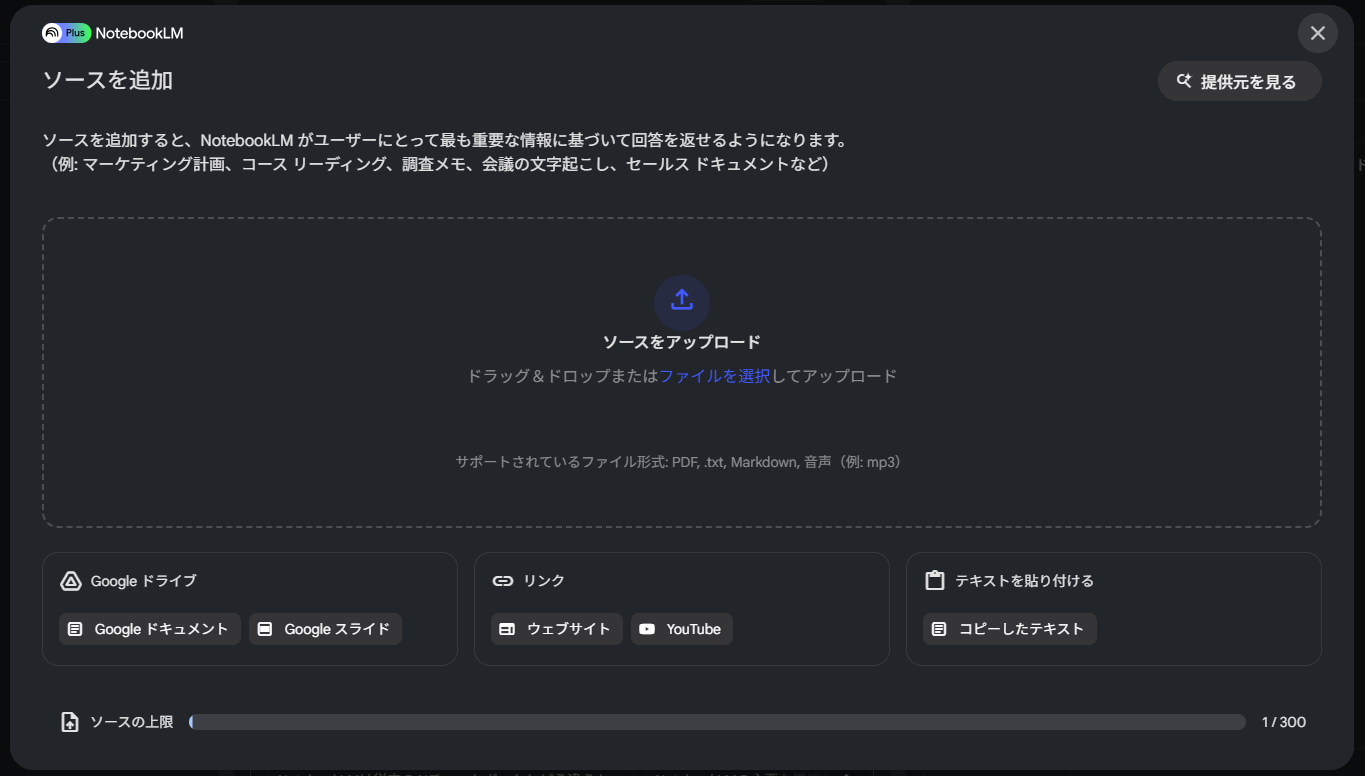The width and height of the screenshot is (1365, 776).
Task: Click the ソースの上限 progress bar
Action: pos(717,722)
